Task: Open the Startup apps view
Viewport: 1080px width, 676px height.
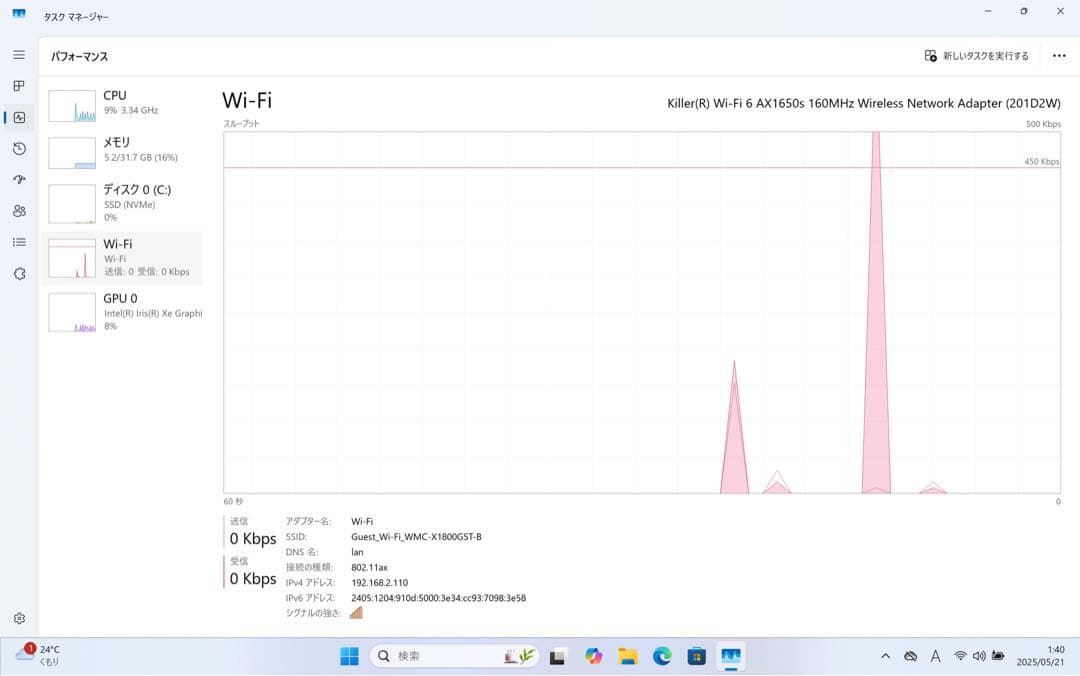Action: pos(18,180)
